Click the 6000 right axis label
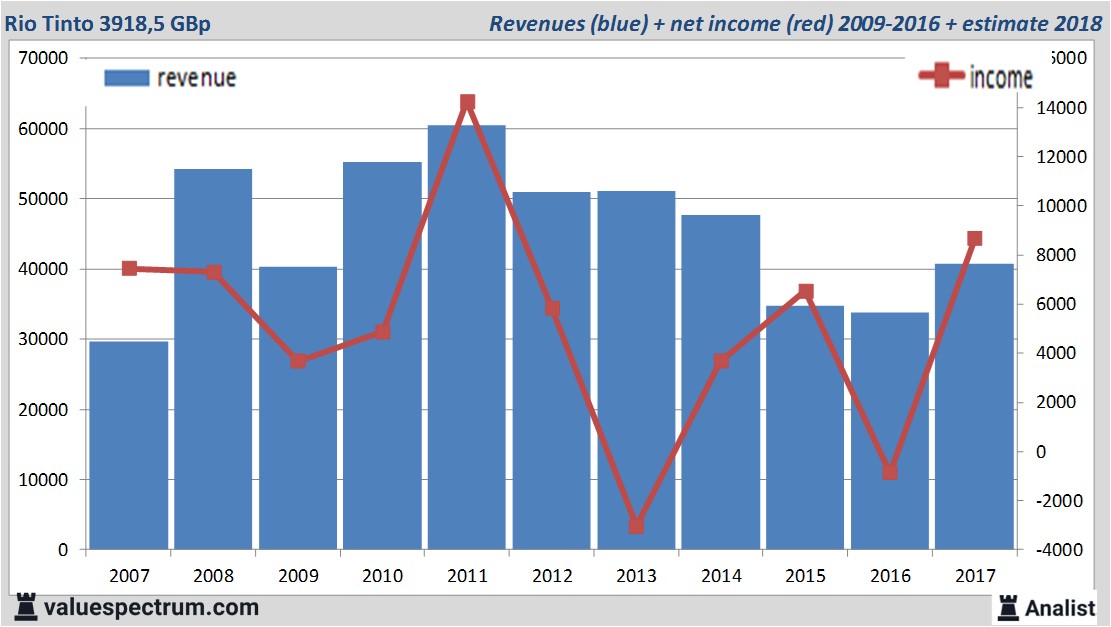 pyautogui.click(x=1056, y=304)
